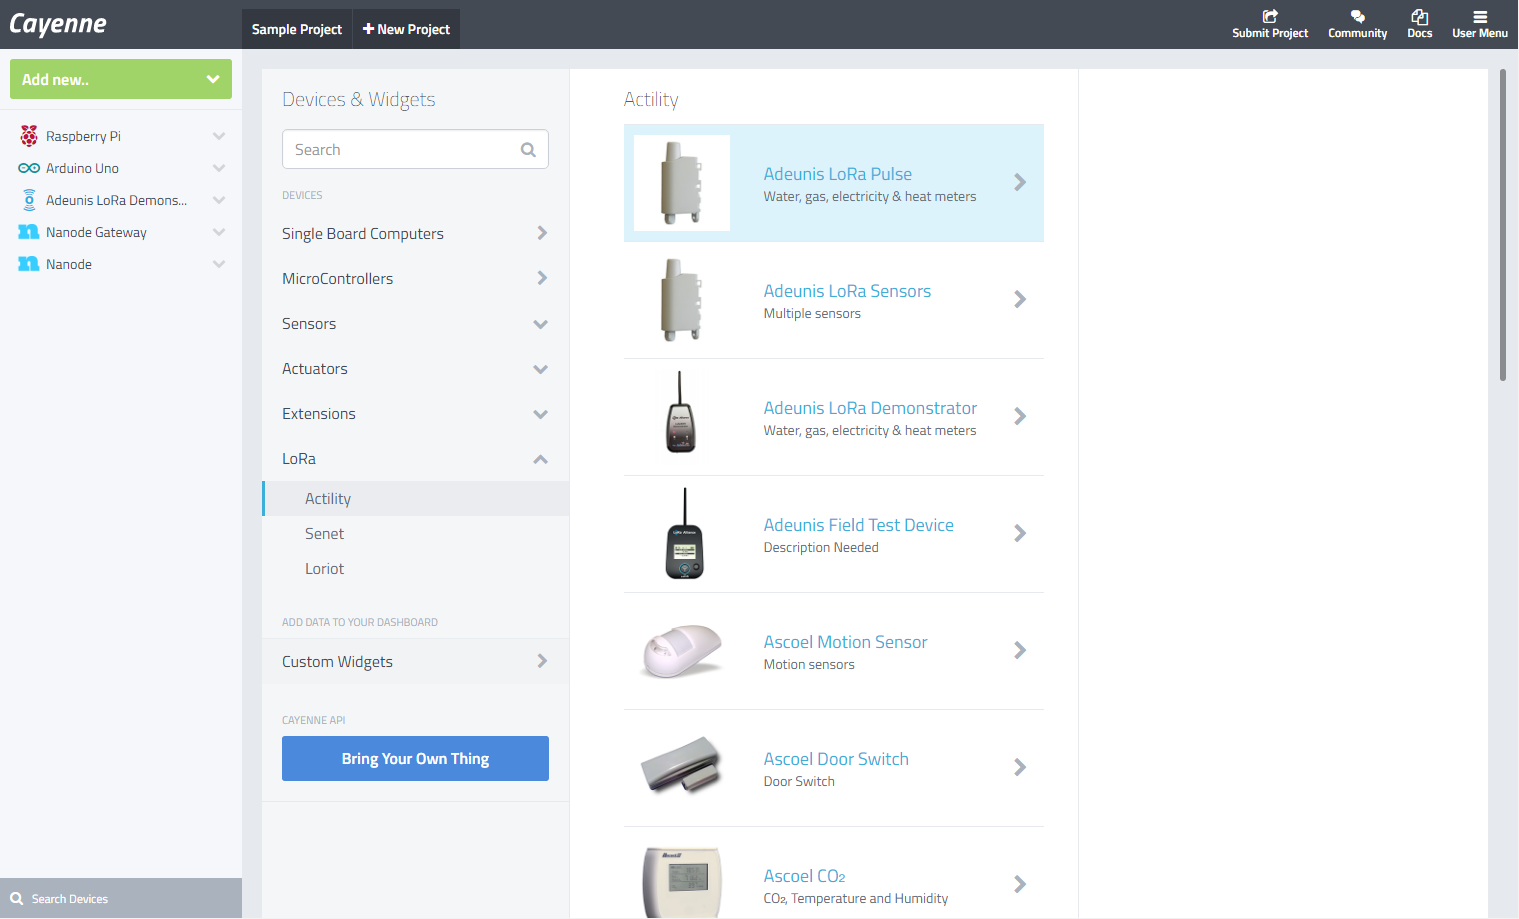Click the page vertical scrollbar

click(1502, 225)
